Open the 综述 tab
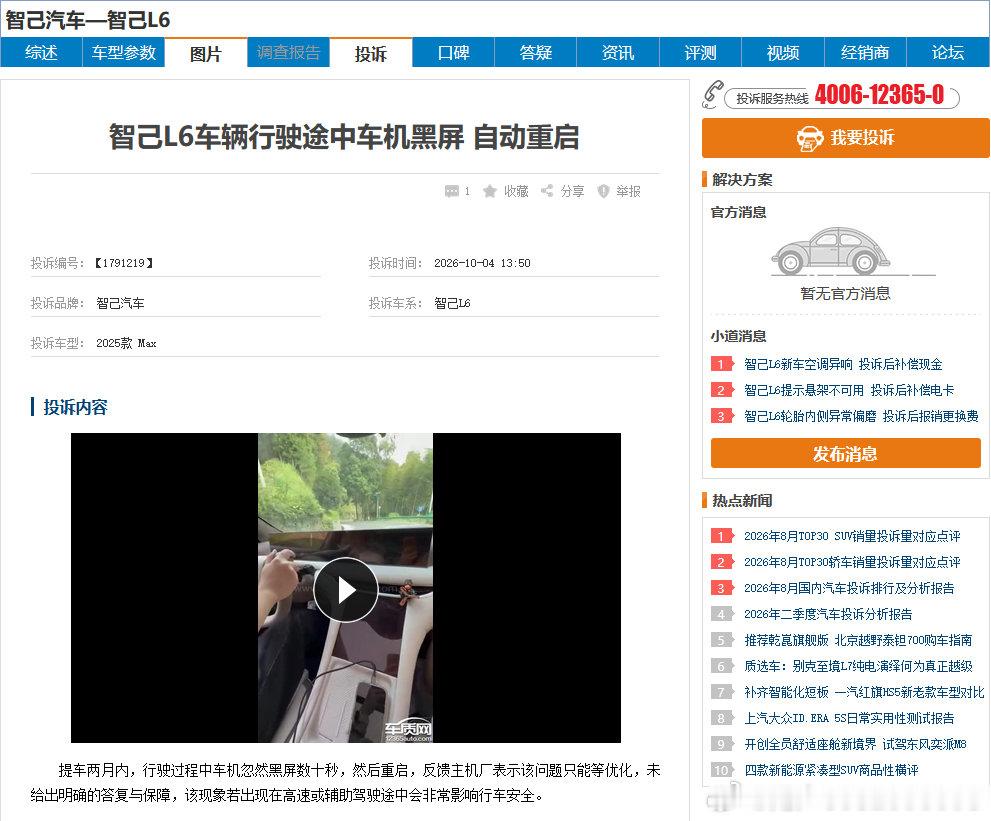This screenshot has height=821, width=991. (41, 52)
